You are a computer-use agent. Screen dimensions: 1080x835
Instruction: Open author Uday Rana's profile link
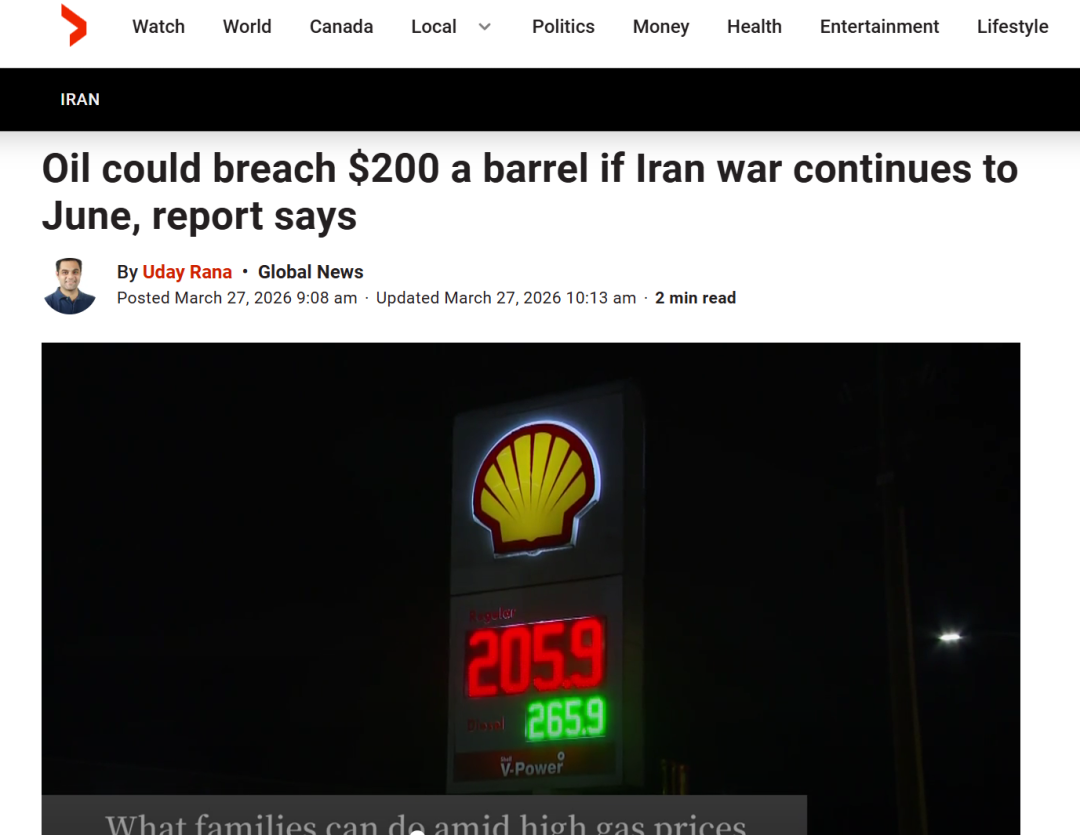[x=187, y=272]
